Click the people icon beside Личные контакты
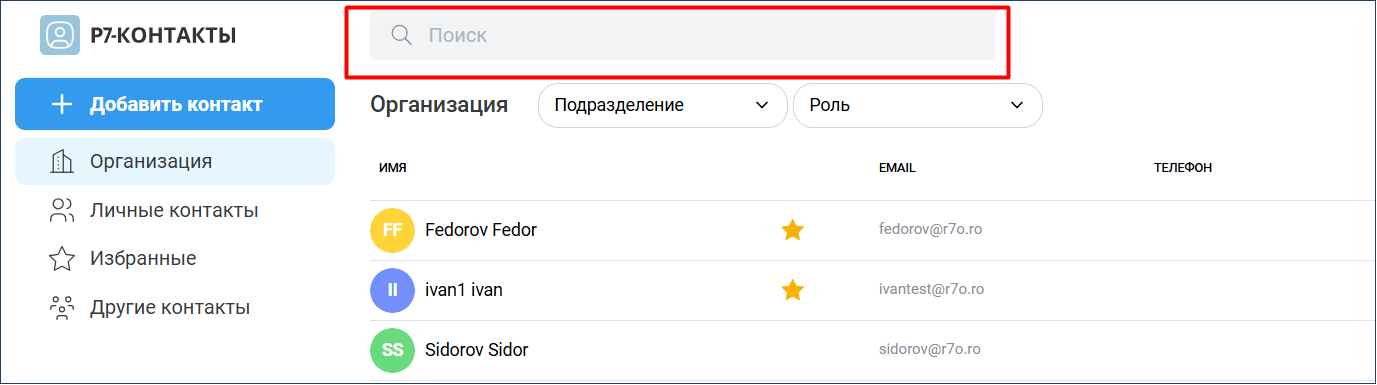 (62, 210)
